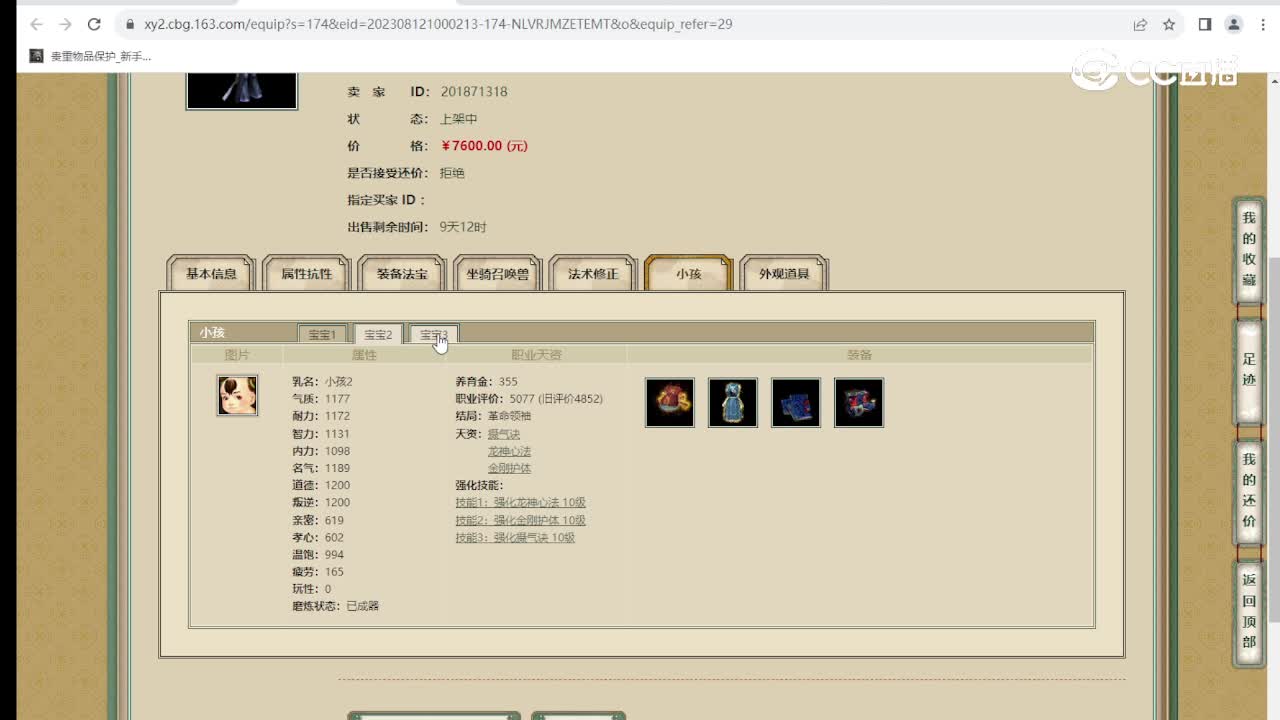The image size is (1280, 720).
Task: Click 耐力 1172 attribute
Action: click(321, 416)
